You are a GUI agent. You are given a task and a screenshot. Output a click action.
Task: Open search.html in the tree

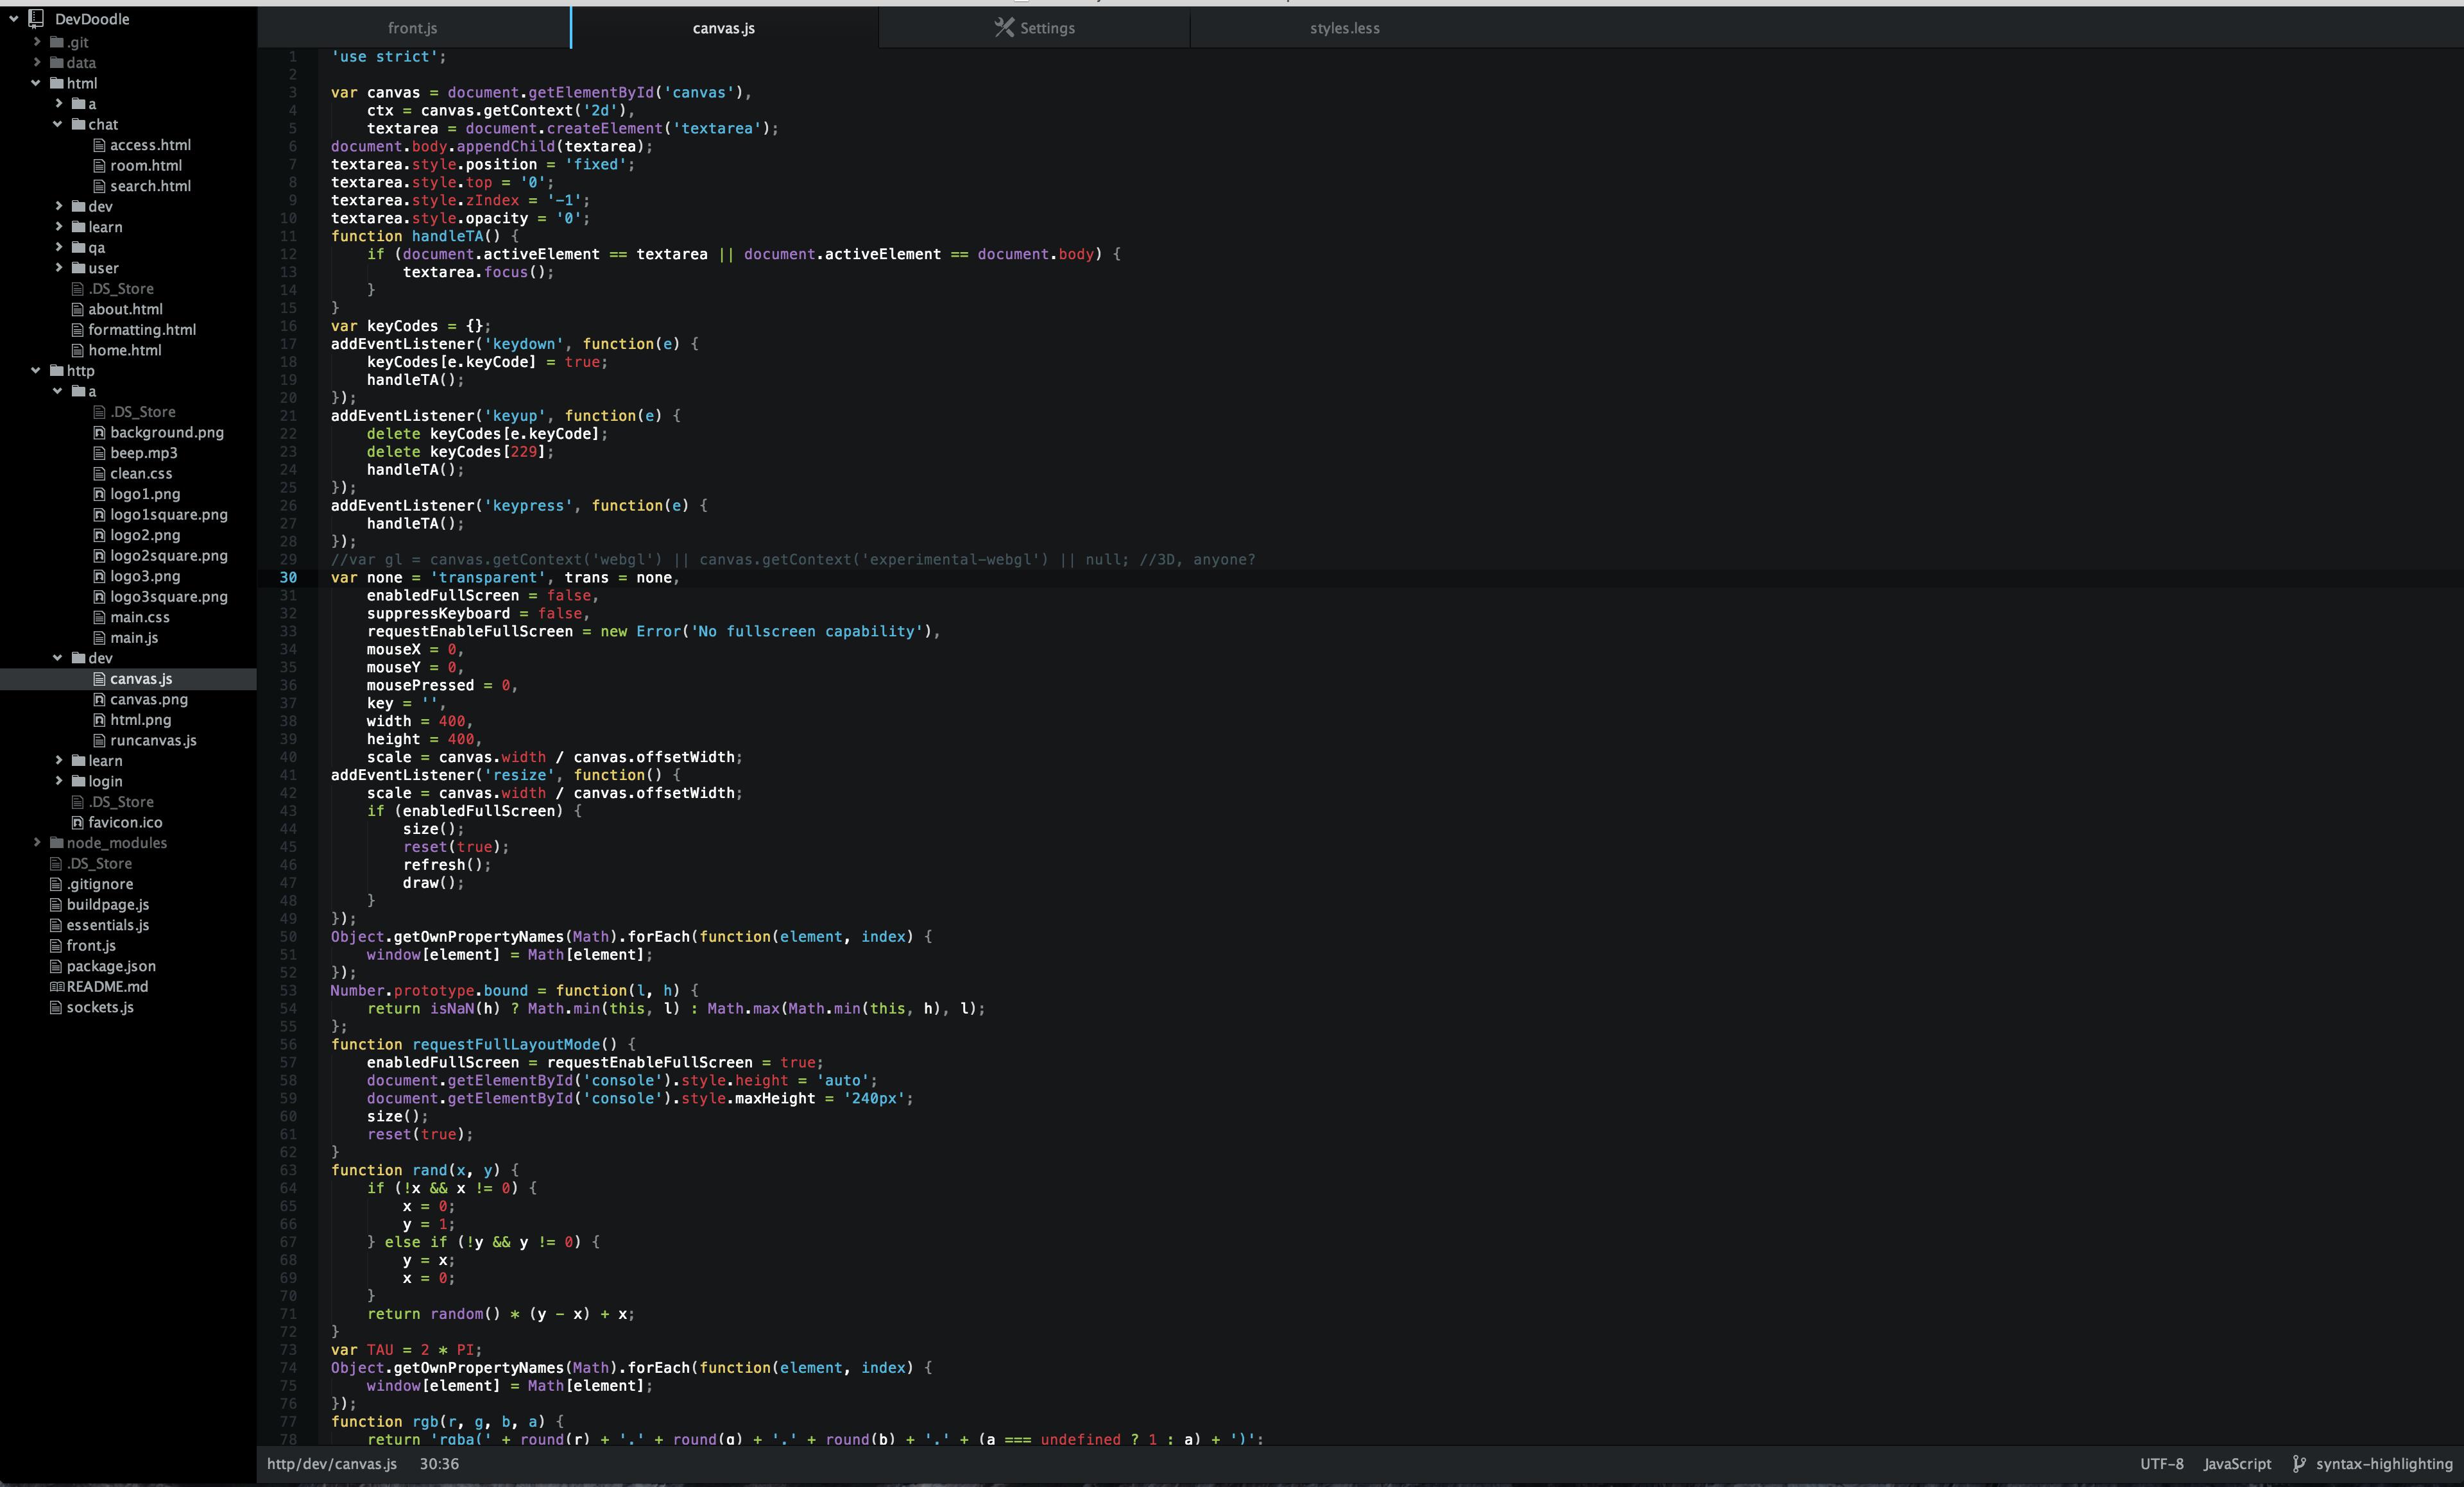(x=150, y=186)
